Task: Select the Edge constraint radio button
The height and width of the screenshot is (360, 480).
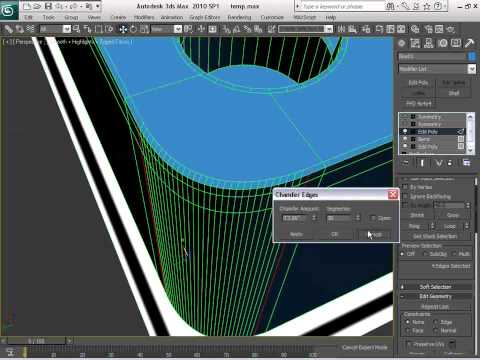Action: 436,322
